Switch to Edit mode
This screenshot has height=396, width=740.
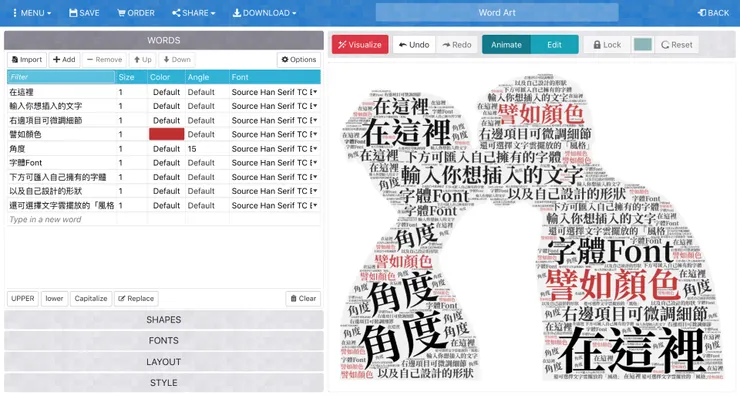point(555,44)
